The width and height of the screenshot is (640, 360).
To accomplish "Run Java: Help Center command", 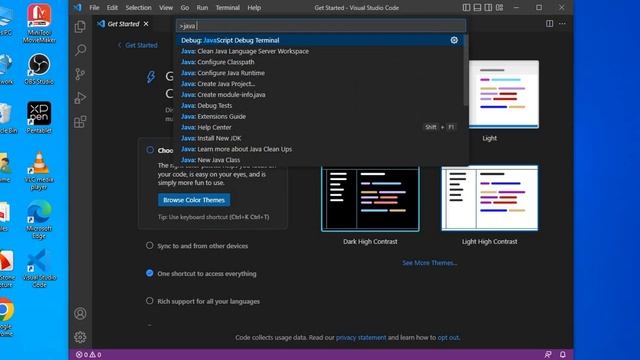I will pos(320,127).
